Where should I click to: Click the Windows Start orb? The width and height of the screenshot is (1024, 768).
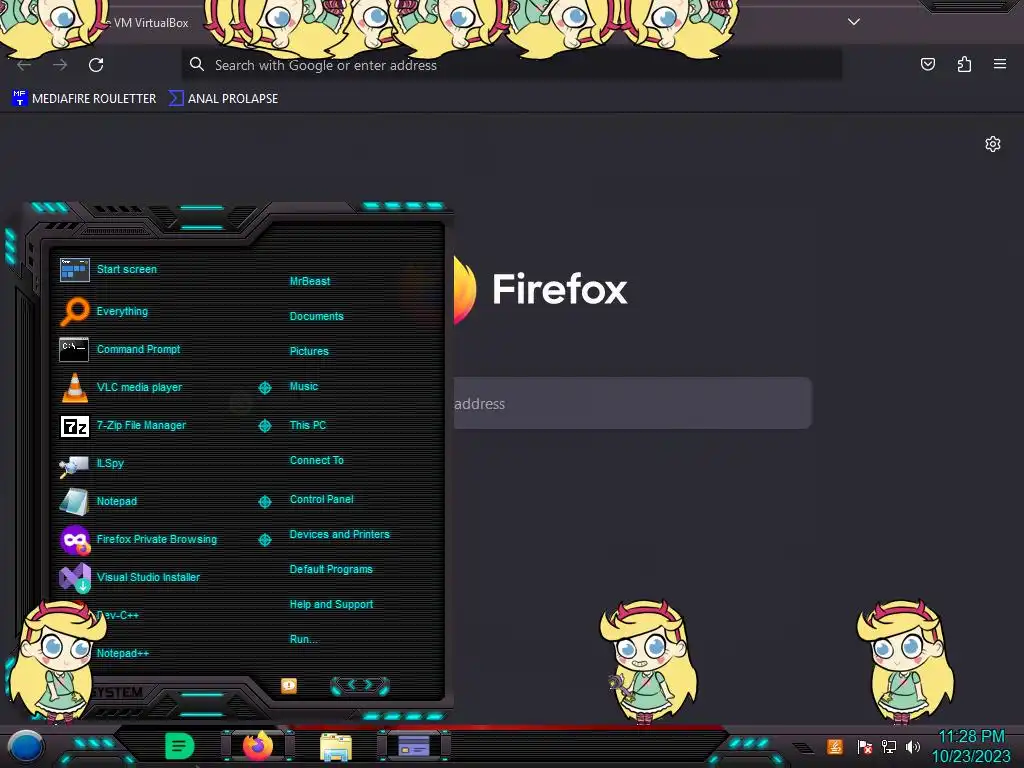click(25, 746)
